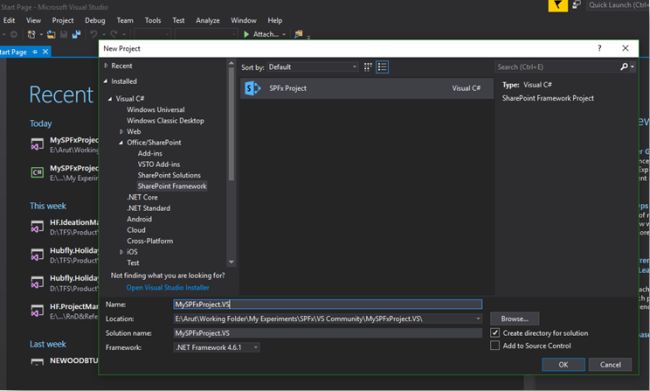The image size is (650, 391).
Task: Click the Quick Launch search box
Action: (x=618, y=5)
